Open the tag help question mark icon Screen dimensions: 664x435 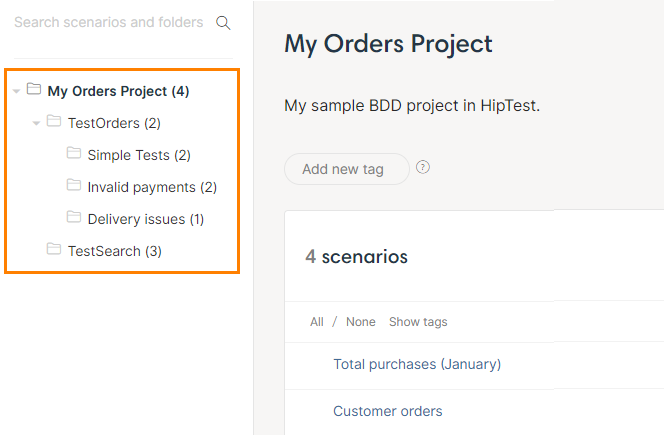(x=423, y=168)
